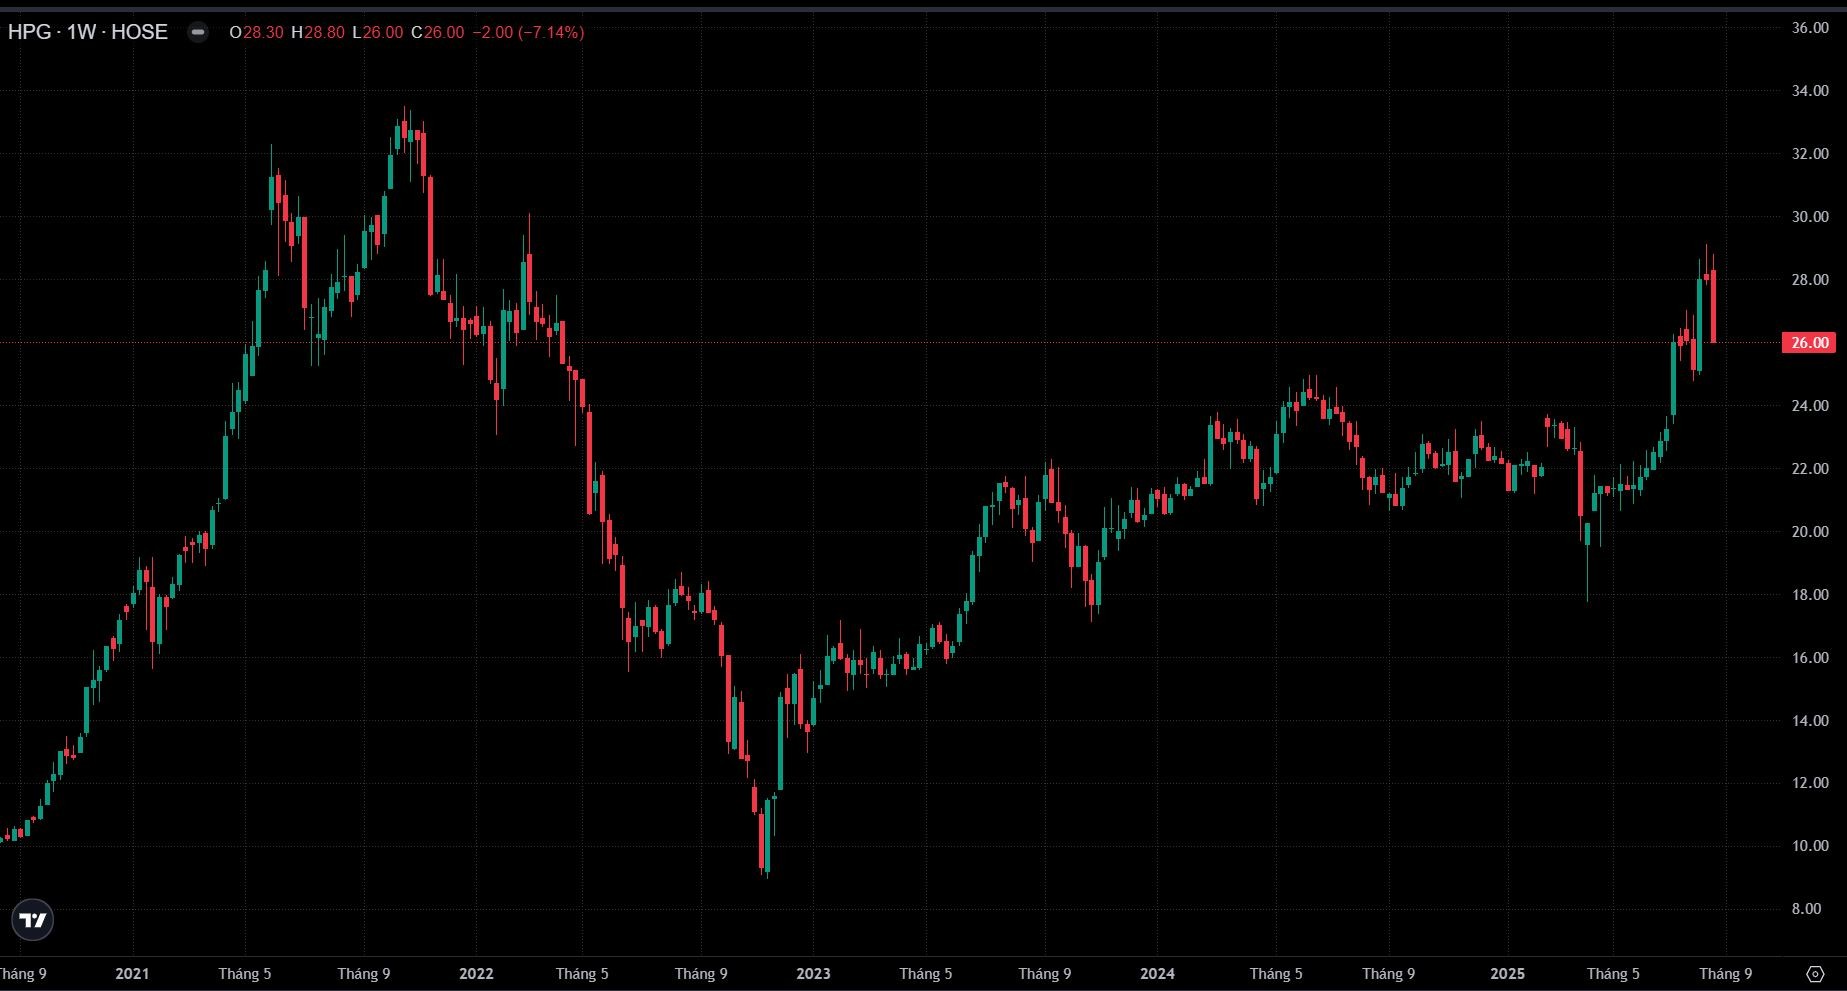Select the 2024 marker on the time axis
1847x991 pixels.
pos(1157,974)
